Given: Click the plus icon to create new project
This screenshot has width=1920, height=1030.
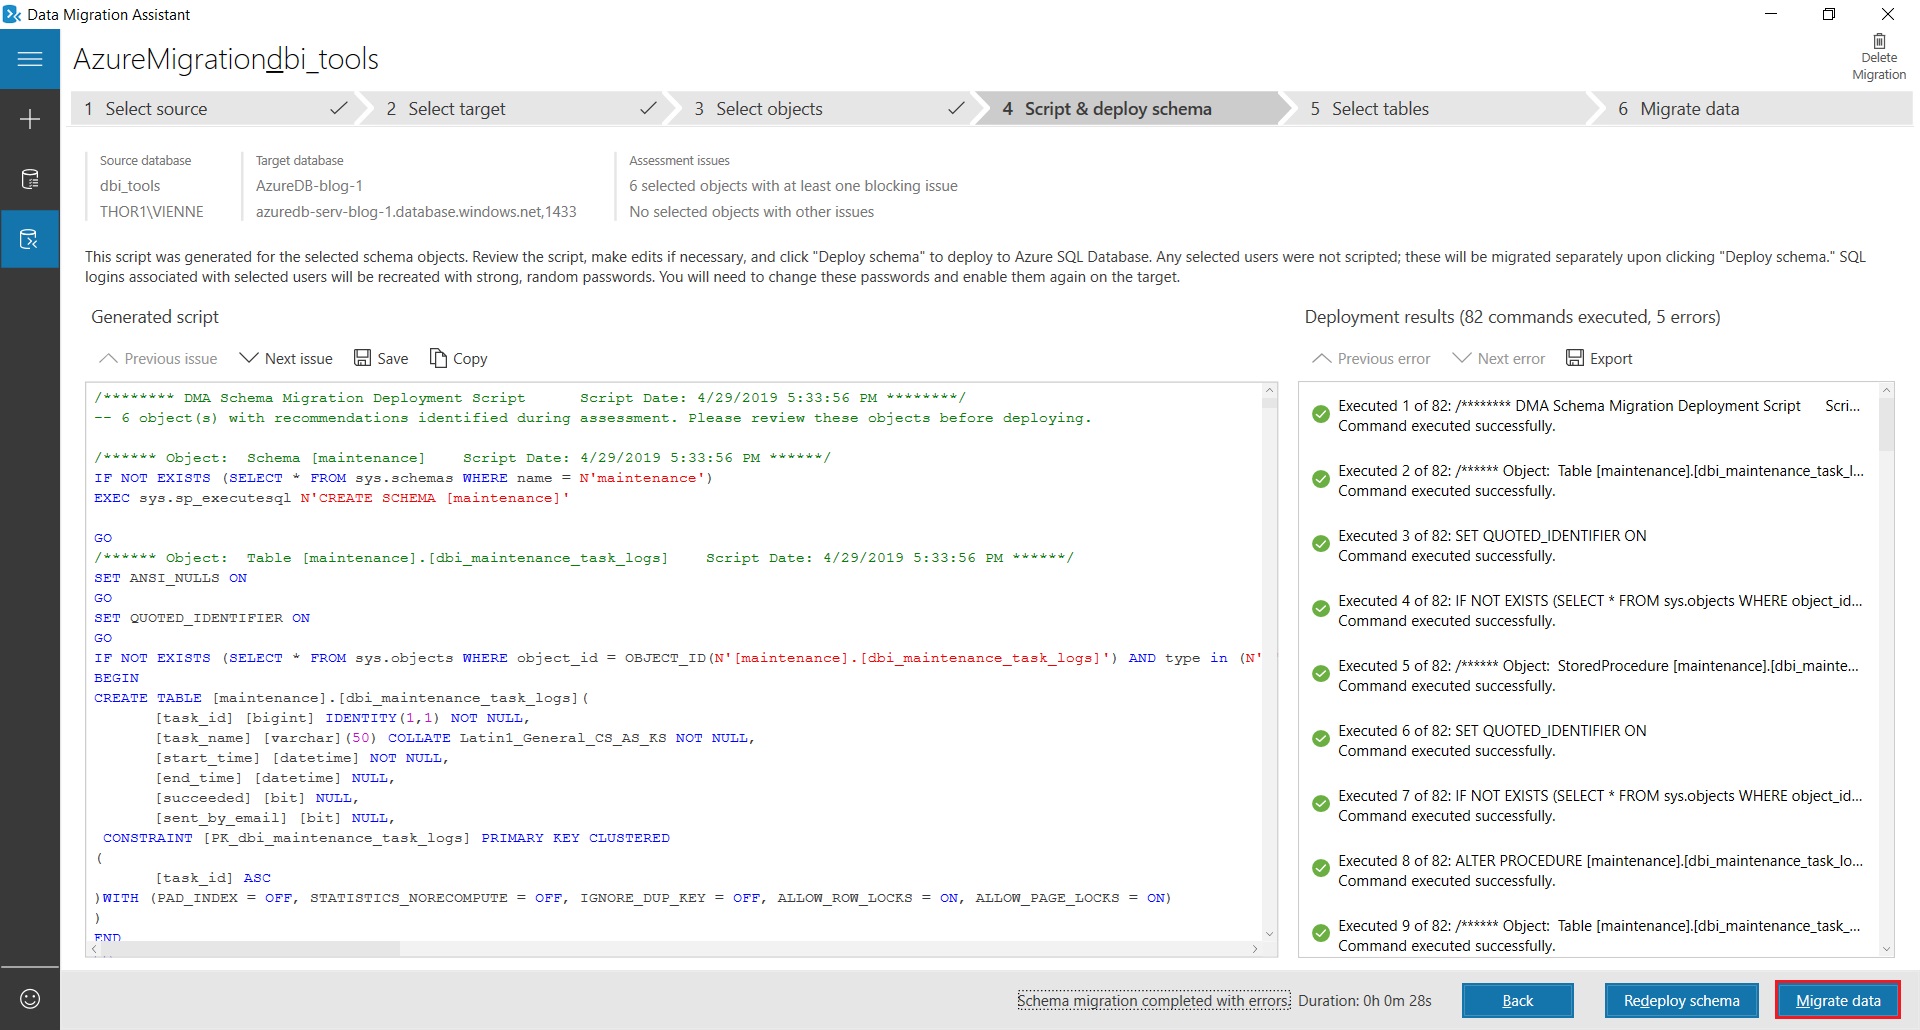Looking at the screenshot, I should click(30, 120).
